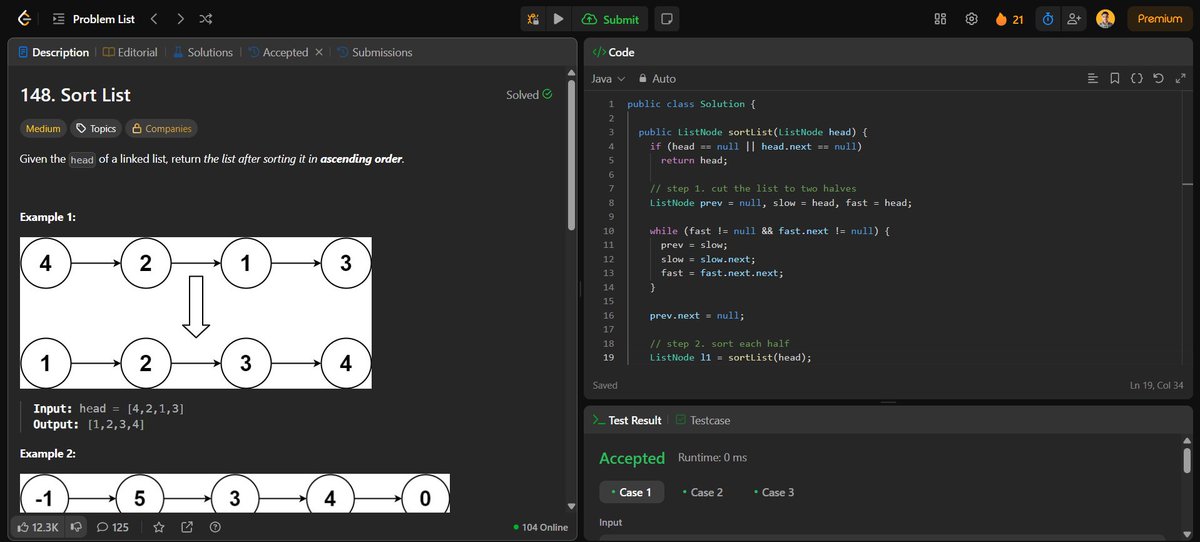Click the Accepted result text
The image size is (1200, 542).
[632, 458]
